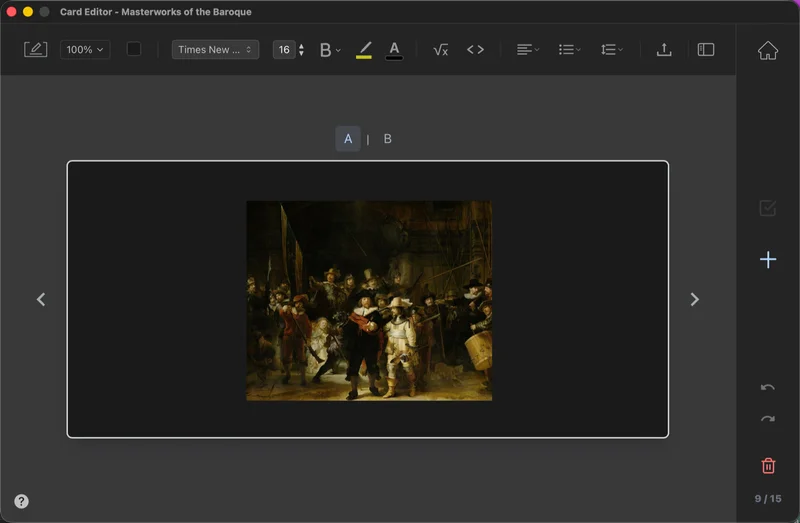Screen dimensions: 800x523
Task: Go to home screen via house icon
Action: (767, 50)
